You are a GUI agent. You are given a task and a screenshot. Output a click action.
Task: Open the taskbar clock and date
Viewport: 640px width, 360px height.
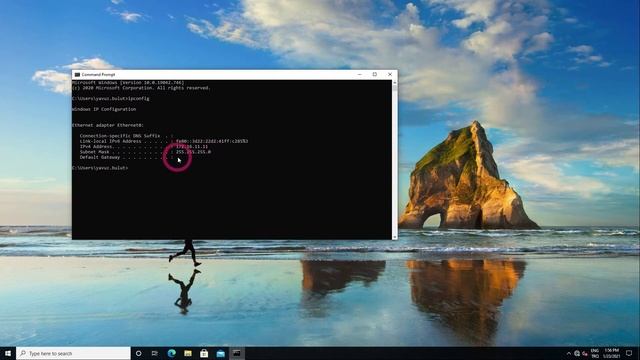click(x=612, y=353)
